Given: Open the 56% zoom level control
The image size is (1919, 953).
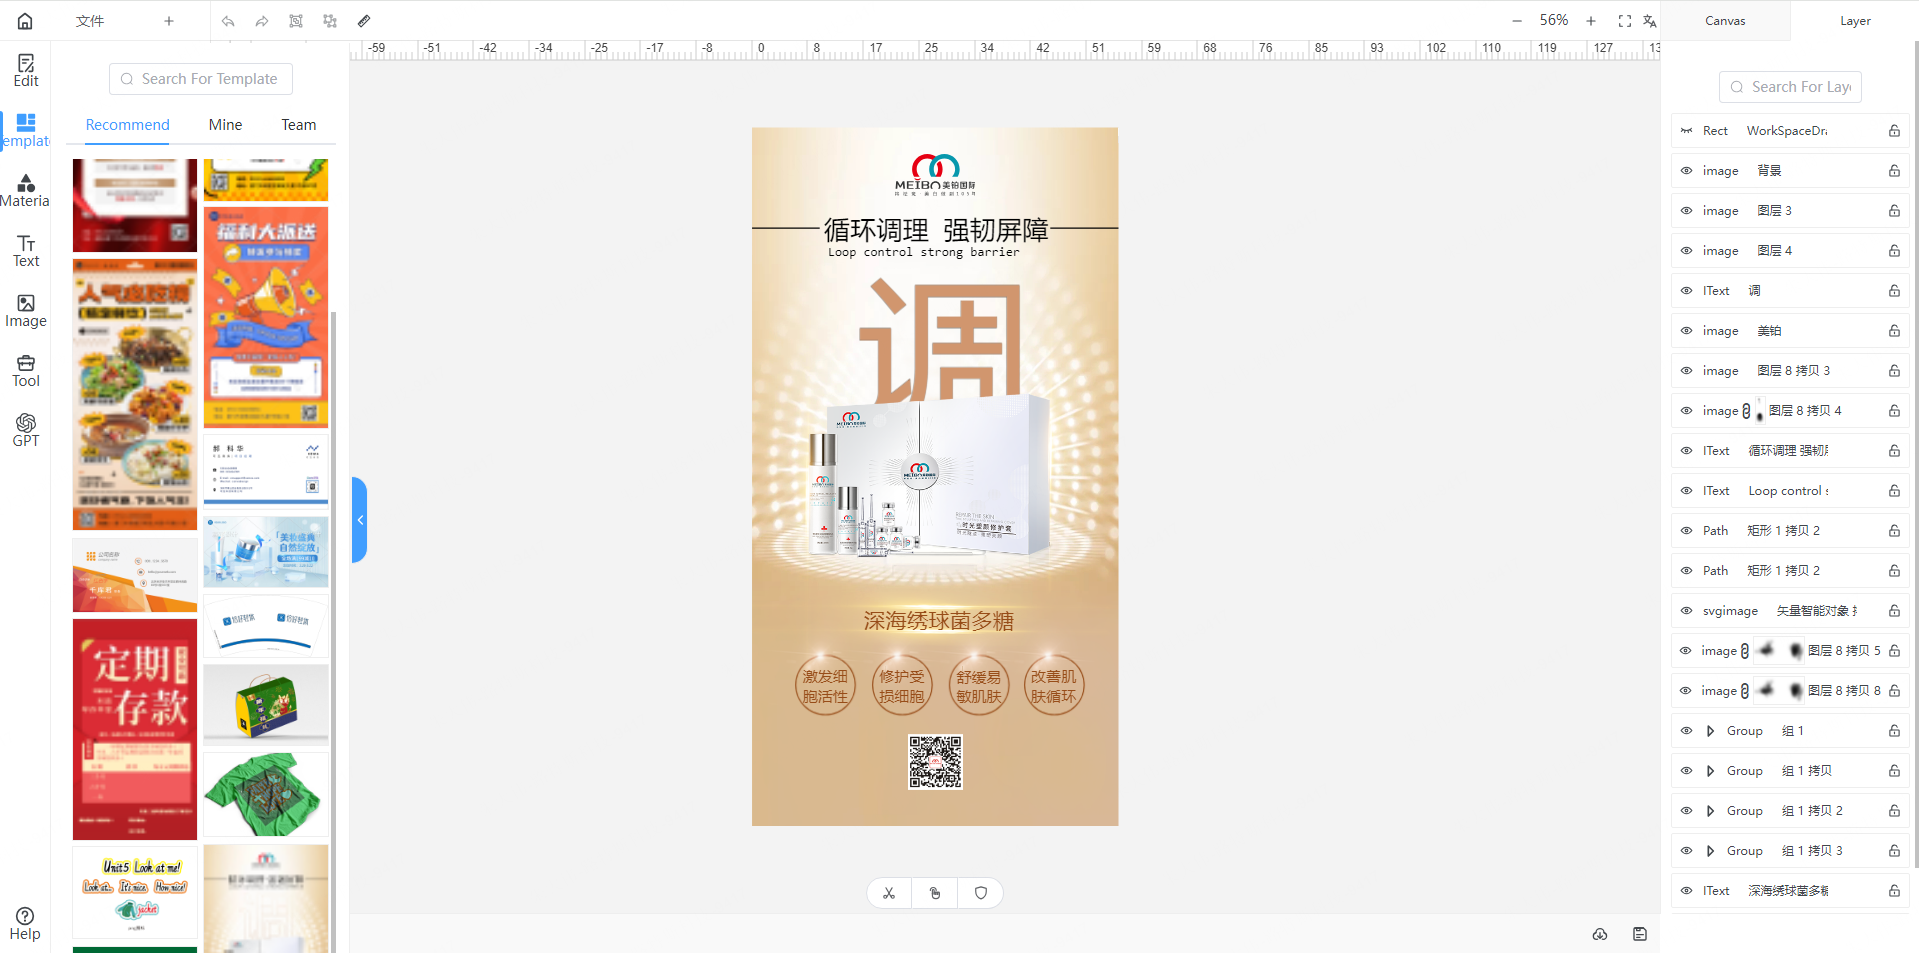Looking at the screenshot, I should click(x=1554, y=21).
